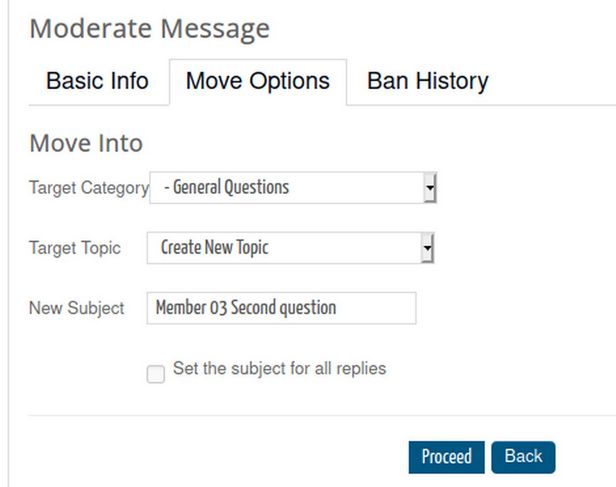Open the Ban History tab
Viewport: 616px width, 487px height.
428,81
